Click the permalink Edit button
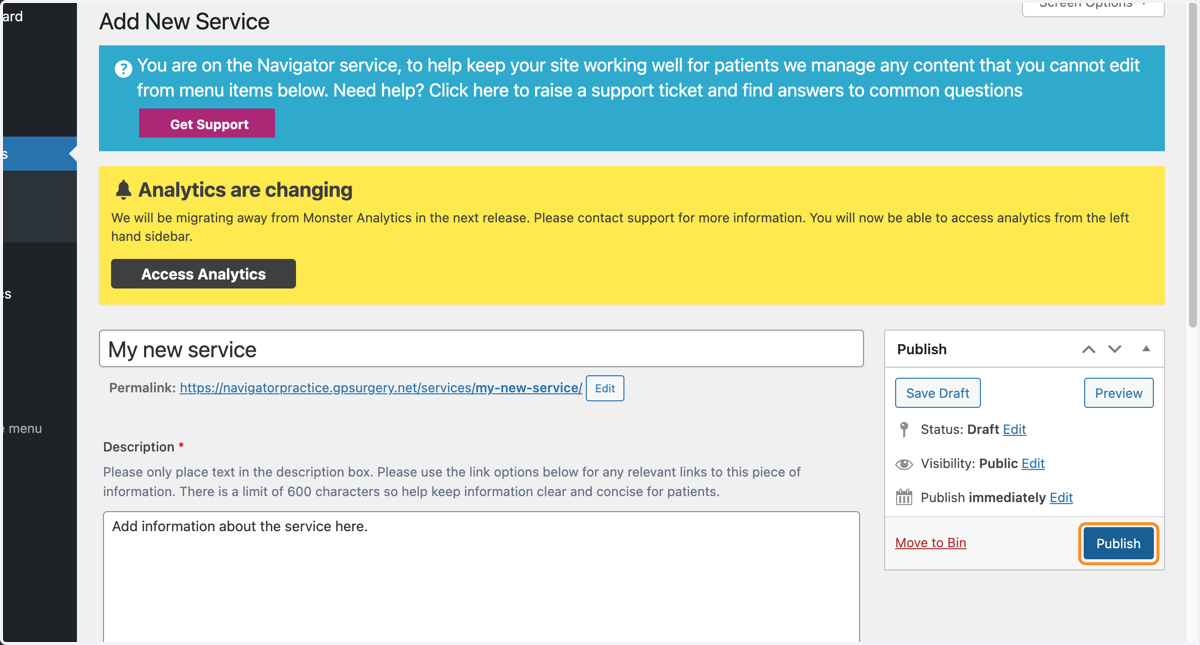Image resolution: width=1200 pixels, height=645 pixels. point(605,388)
